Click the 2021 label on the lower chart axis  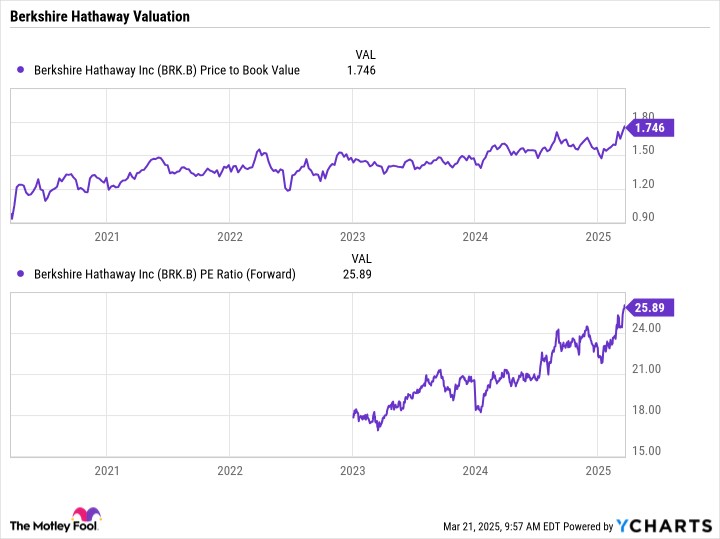tap(106, 469)
